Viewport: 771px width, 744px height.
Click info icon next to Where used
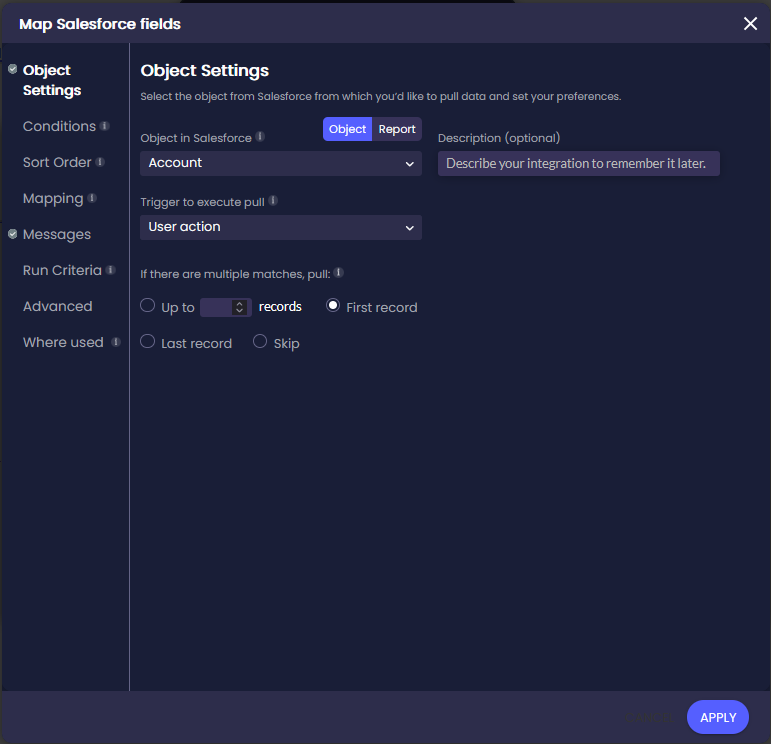coord(116,342)
